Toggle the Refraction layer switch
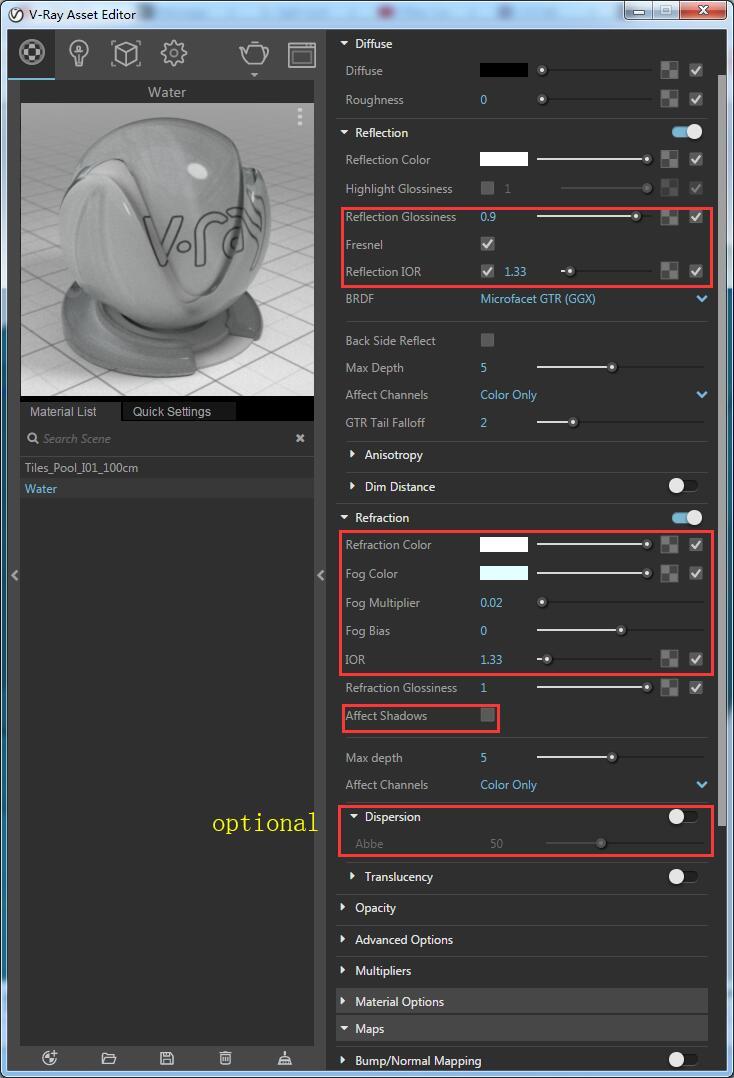Screen dimensions: 734x1078 (686, 517)
